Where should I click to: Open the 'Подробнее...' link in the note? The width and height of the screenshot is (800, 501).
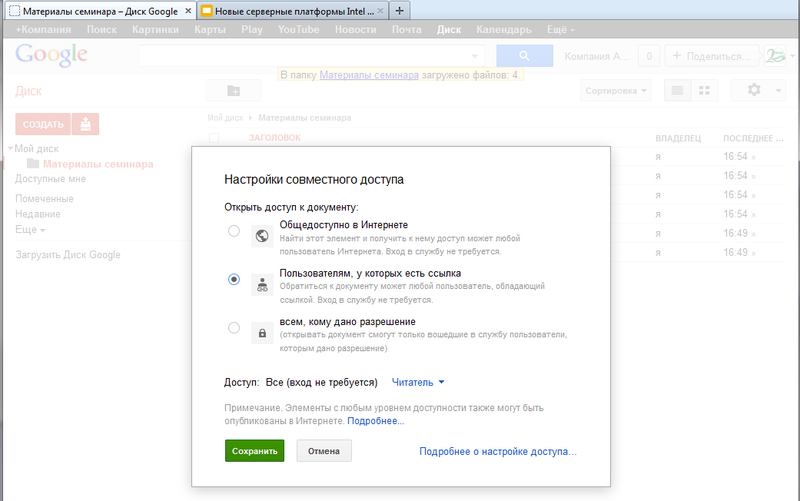tap(376, 421)
